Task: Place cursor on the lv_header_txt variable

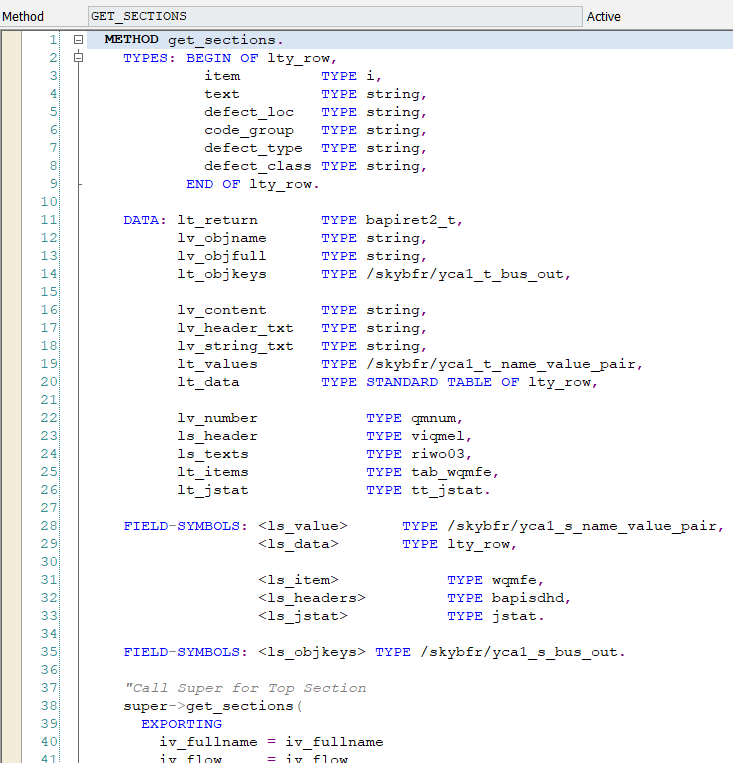Action: click(x=236, y=328)
